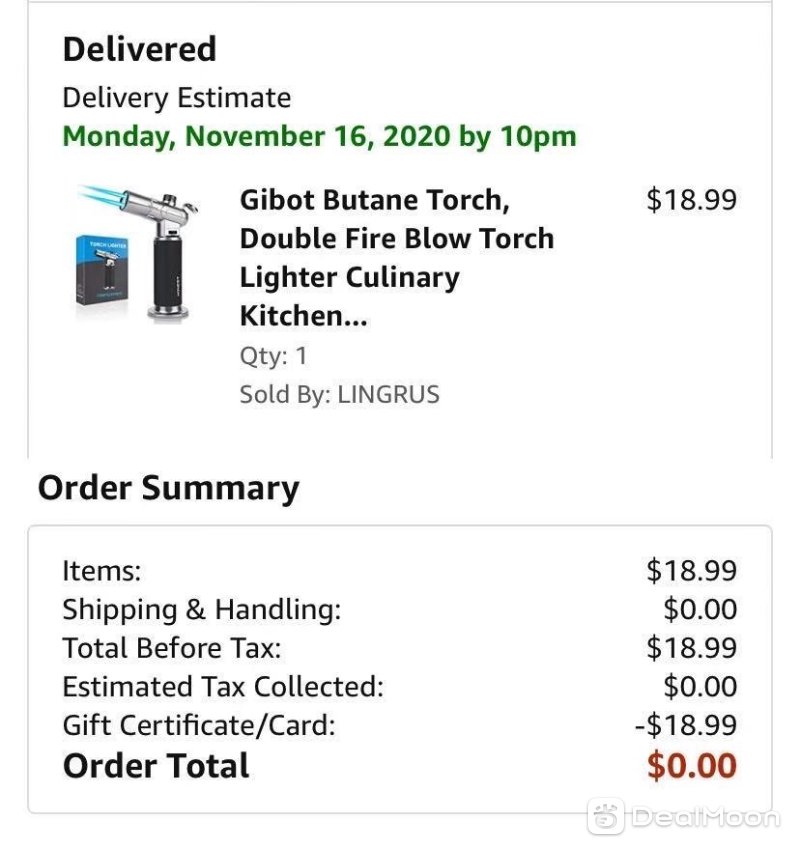Click the Qty: 1 label
The width and height of the screenshot is (800, 849).
273,356
